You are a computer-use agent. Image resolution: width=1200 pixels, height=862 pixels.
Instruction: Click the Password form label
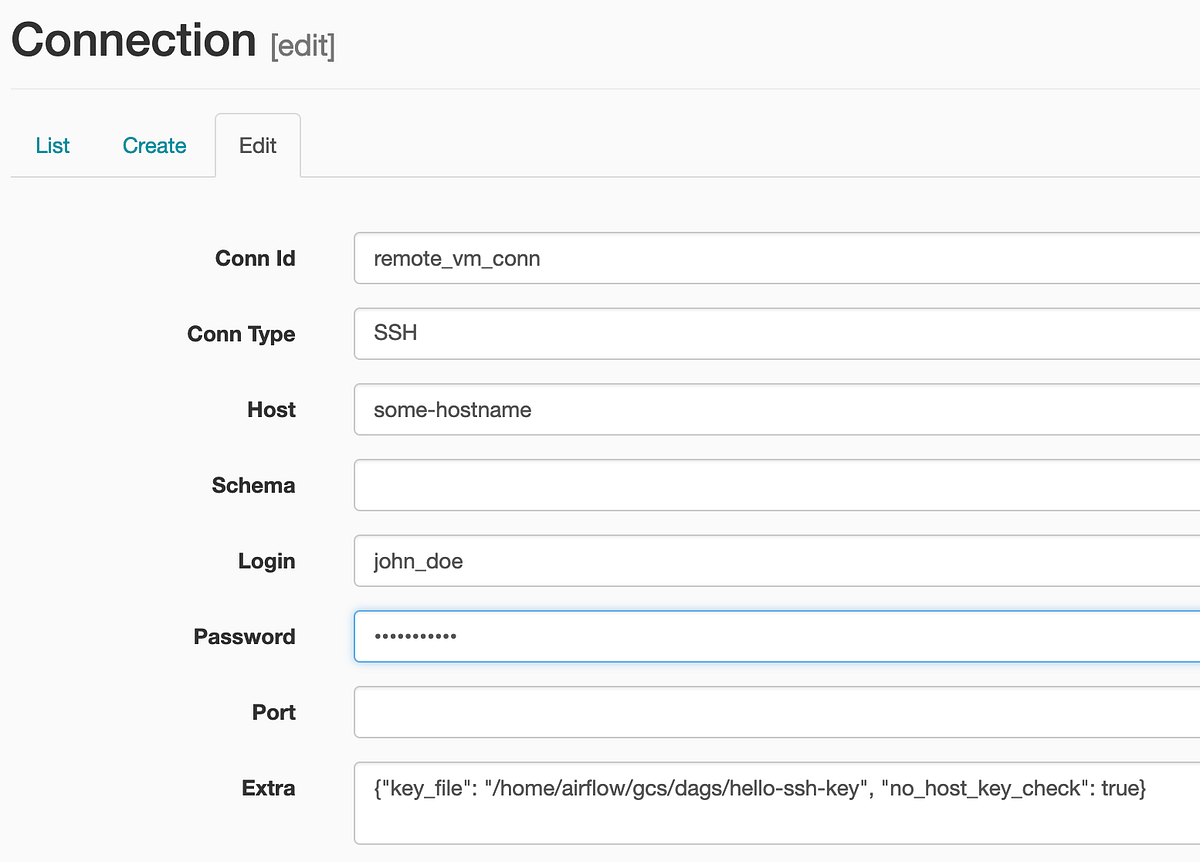244,636
